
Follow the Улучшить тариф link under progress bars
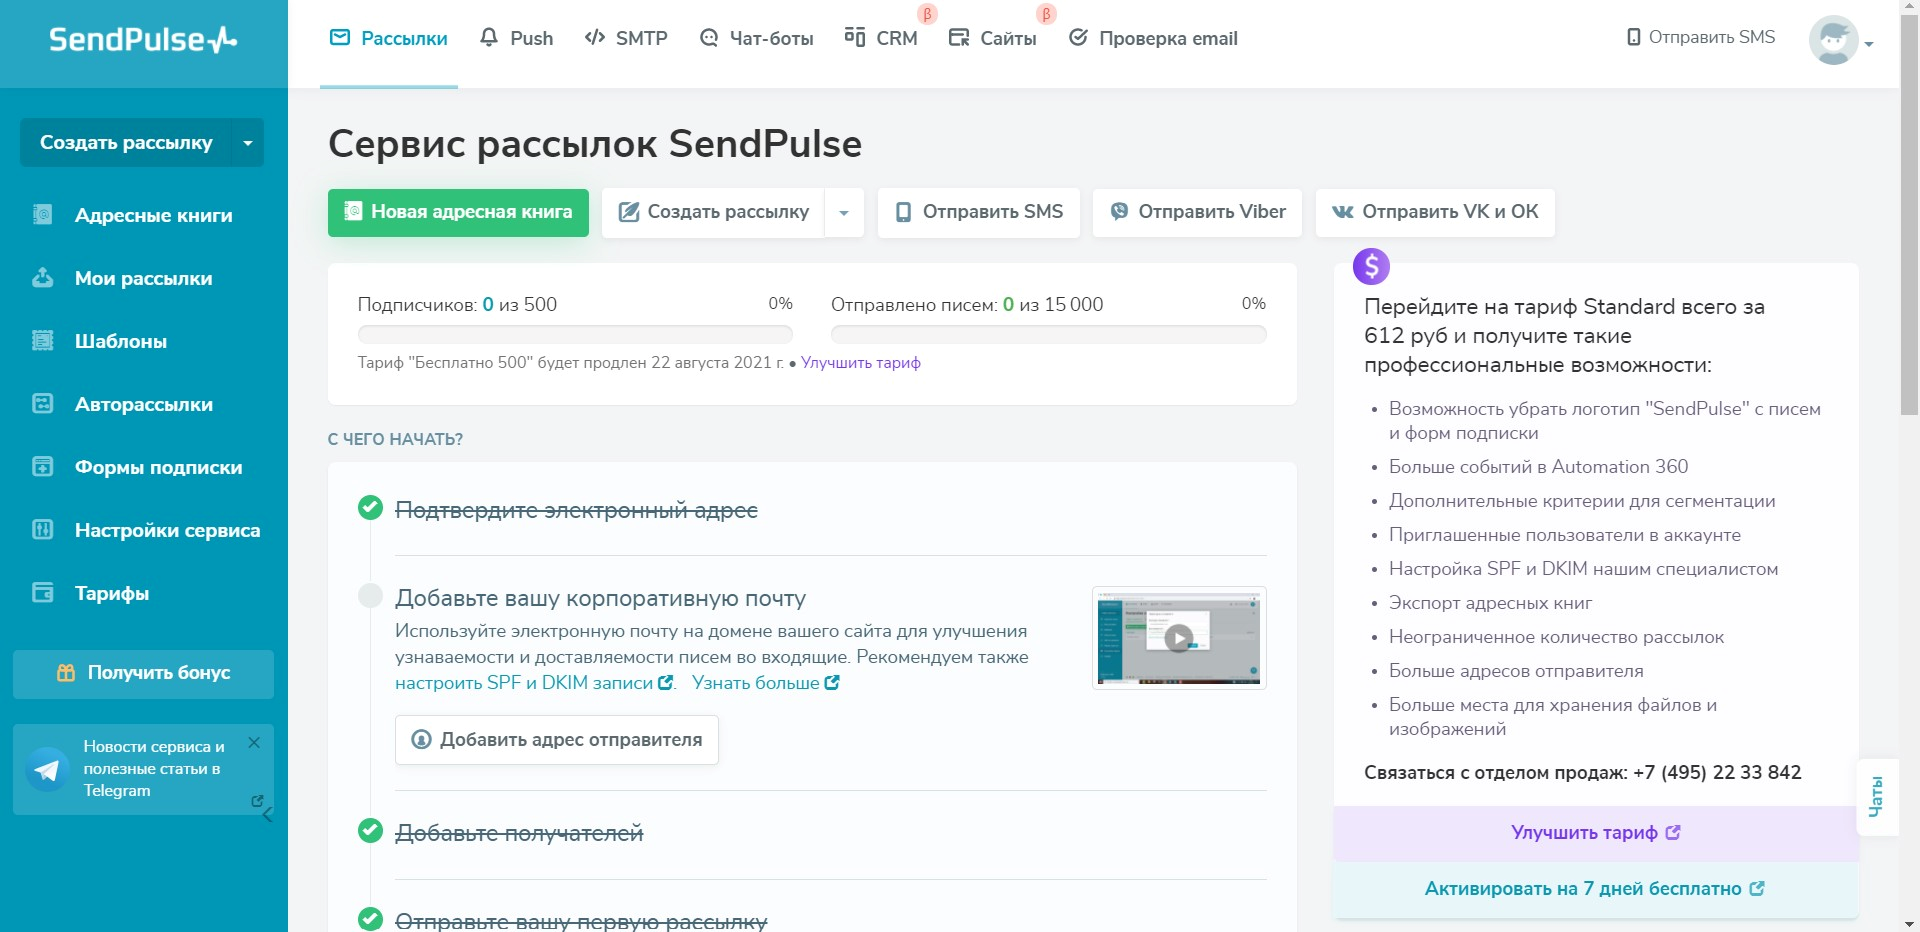coord(860,363)
